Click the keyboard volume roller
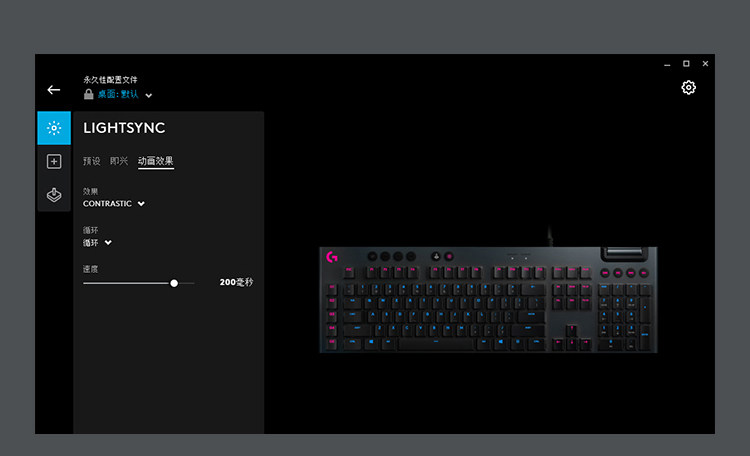 (x=625, y=252)
